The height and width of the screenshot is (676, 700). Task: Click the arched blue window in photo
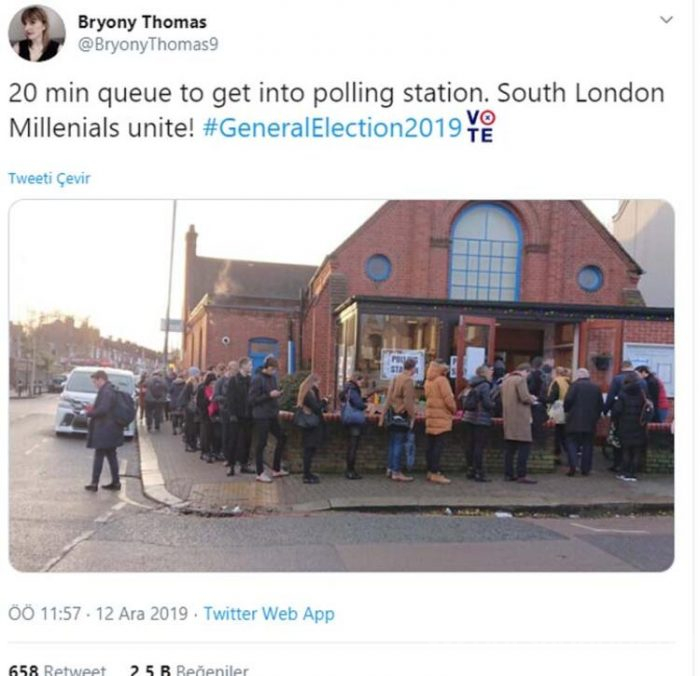tap(485, 252)
